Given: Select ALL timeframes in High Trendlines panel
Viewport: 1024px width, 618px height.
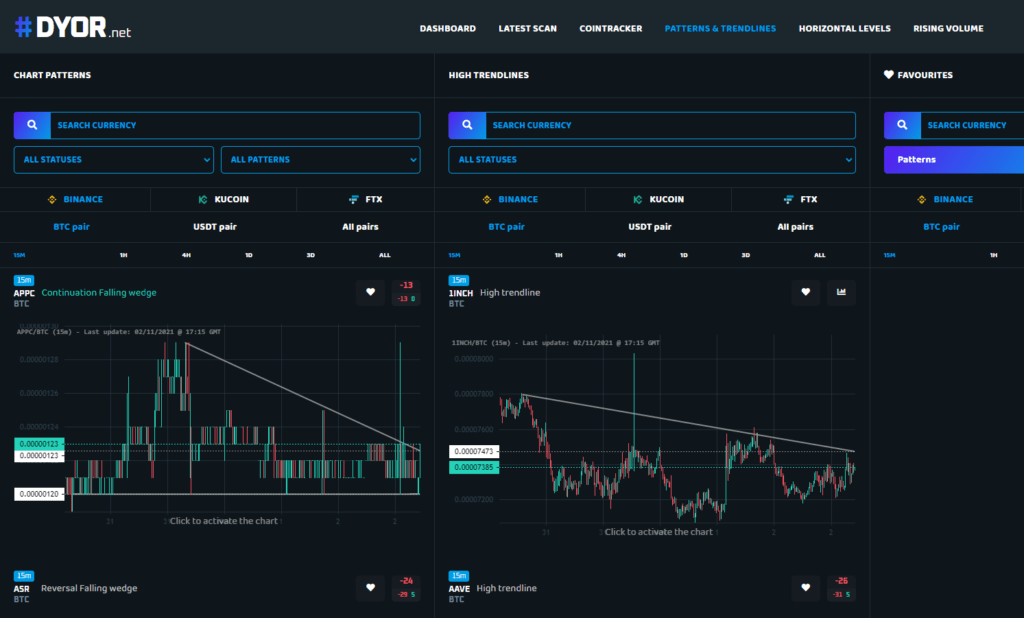Looking at the screenshot, I should (x=820, y=255).
